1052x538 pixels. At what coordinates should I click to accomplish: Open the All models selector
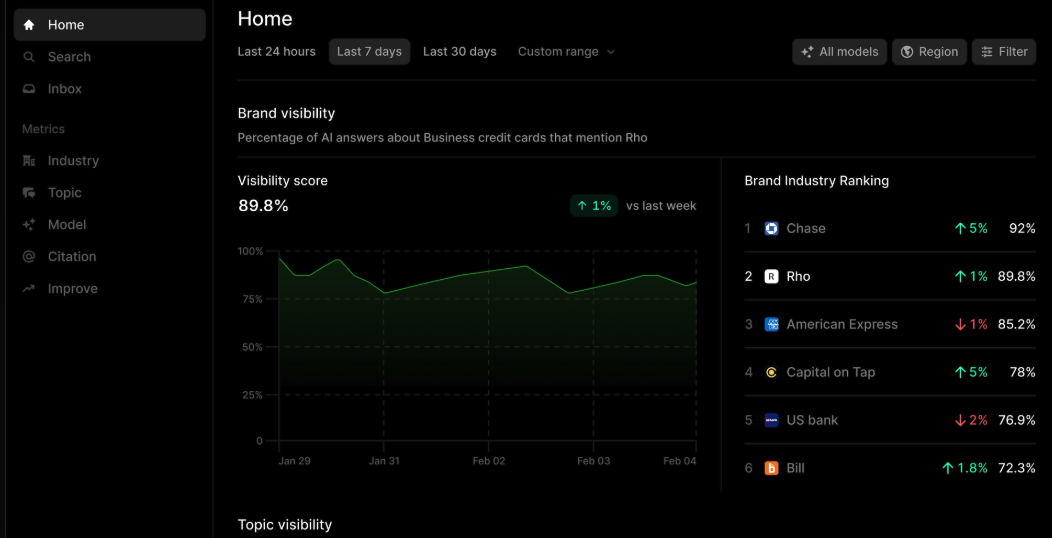pyautogui.click(x=839, y=52)
